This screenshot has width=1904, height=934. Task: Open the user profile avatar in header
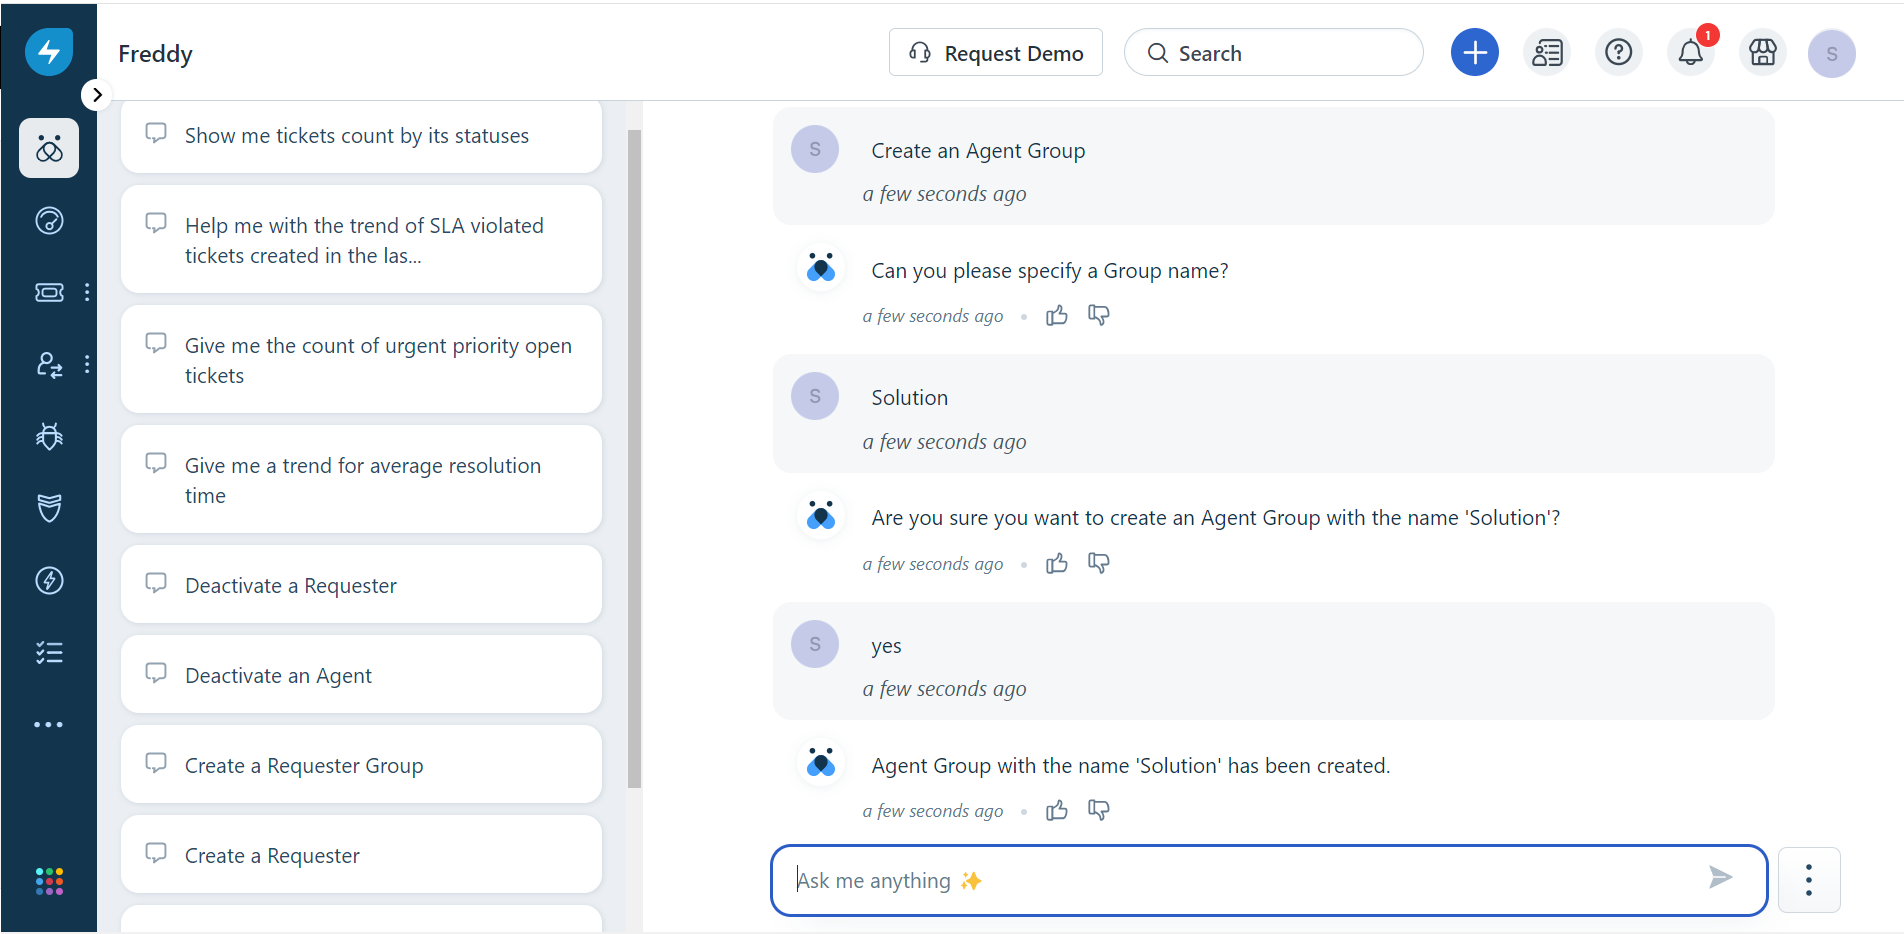1832,53
